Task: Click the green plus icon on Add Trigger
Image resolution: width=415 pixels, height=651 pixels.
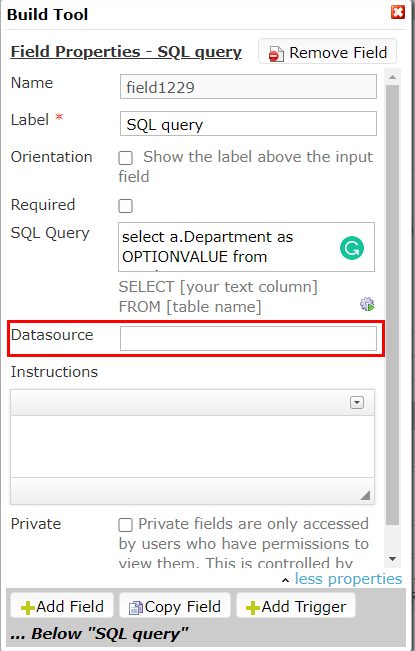Action: [x=253, y=608]
